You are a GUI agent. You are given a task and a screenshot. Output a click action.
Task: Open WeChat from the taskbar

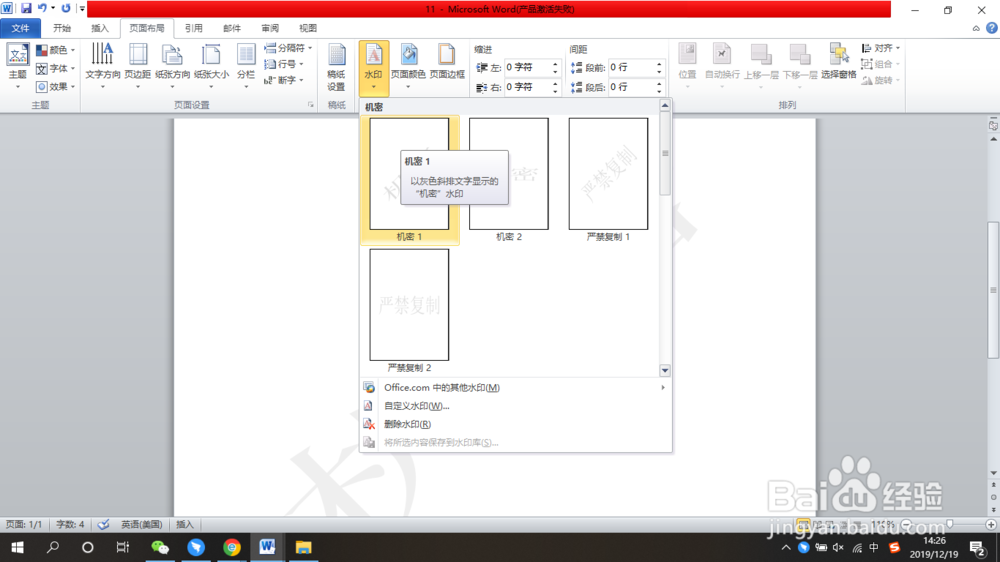coord(160,547)
